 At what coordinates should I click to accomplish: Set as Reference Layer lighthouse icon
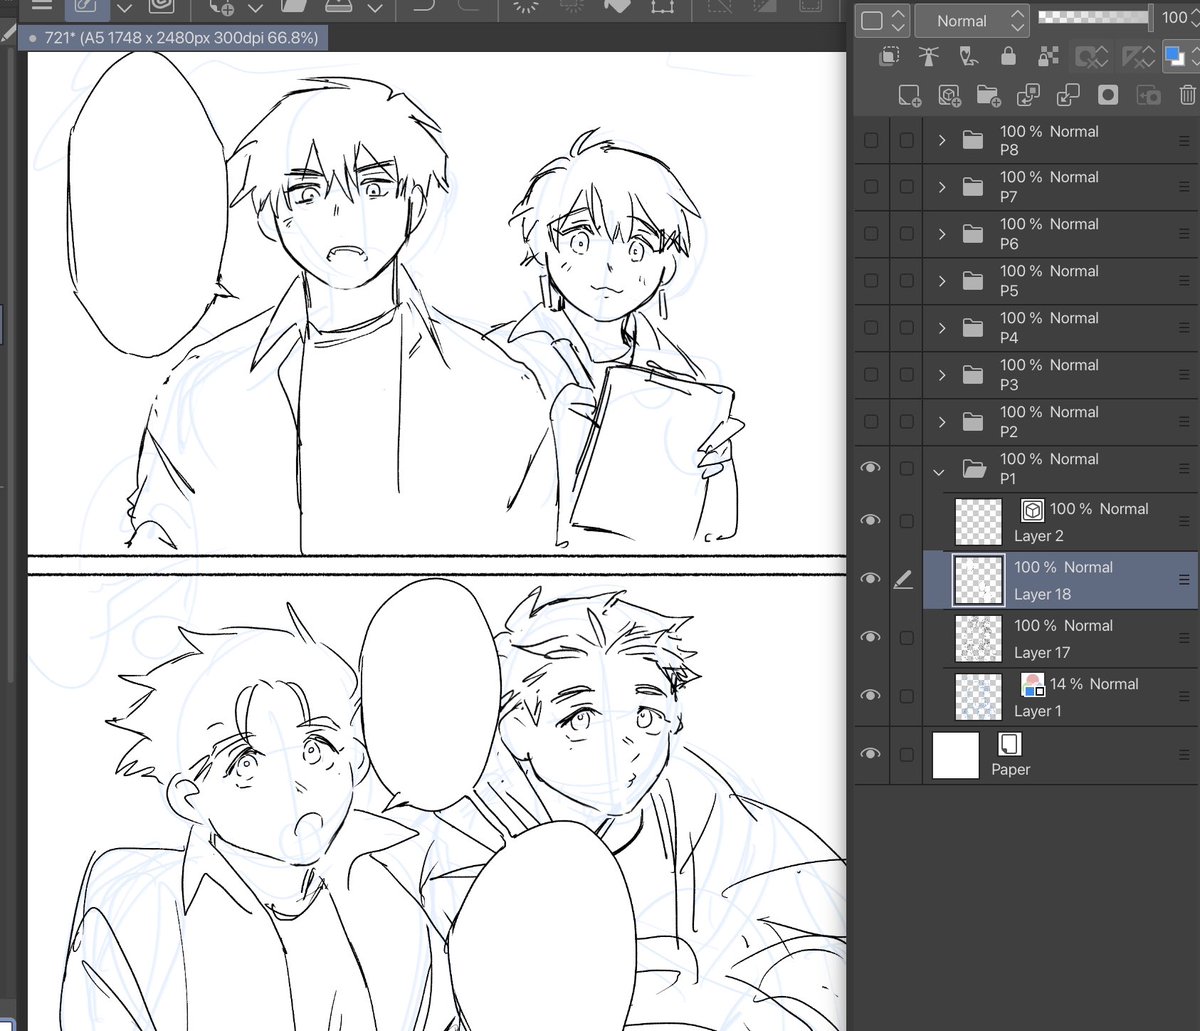[929, 57]
